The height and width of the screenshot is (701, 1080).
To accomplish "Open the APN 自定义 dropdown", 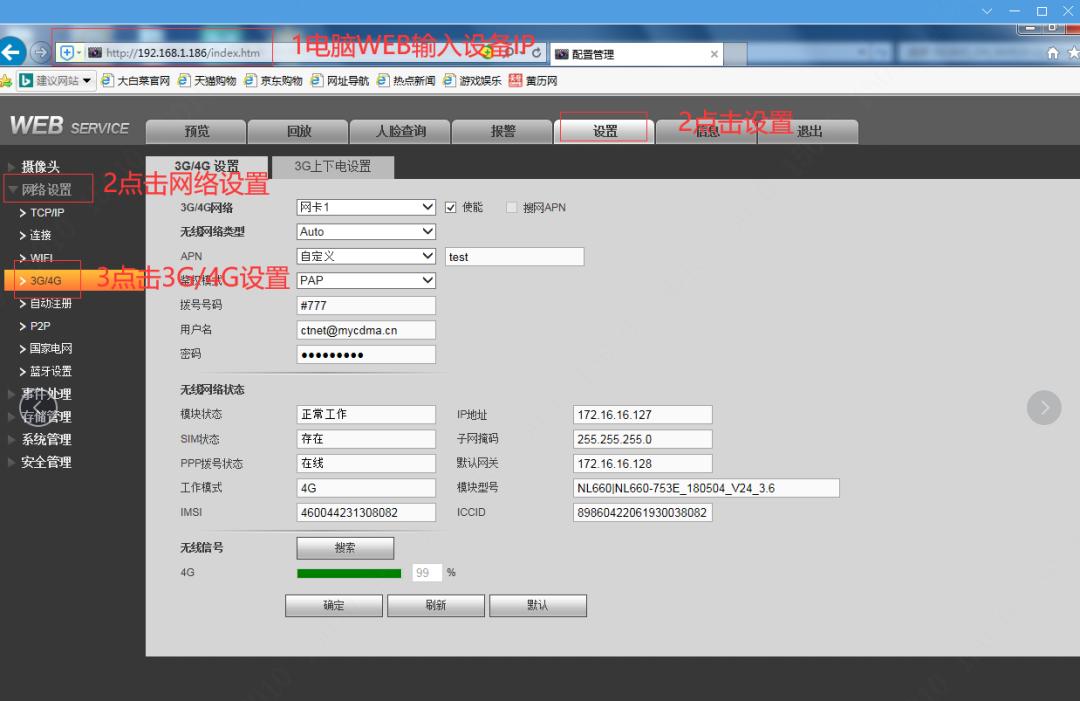I will (x=366, y=256).
